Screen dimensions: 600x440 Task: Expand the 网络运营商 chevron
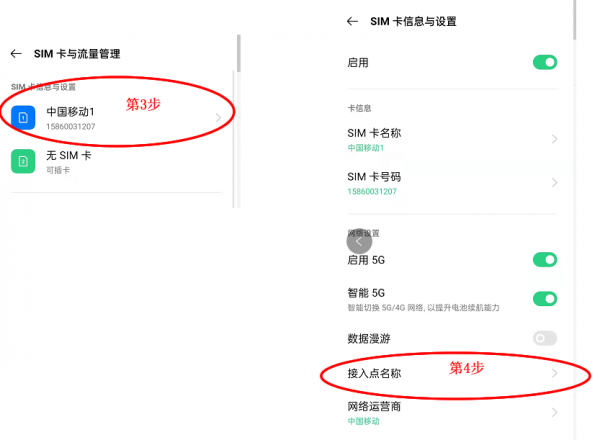point(554,412)
